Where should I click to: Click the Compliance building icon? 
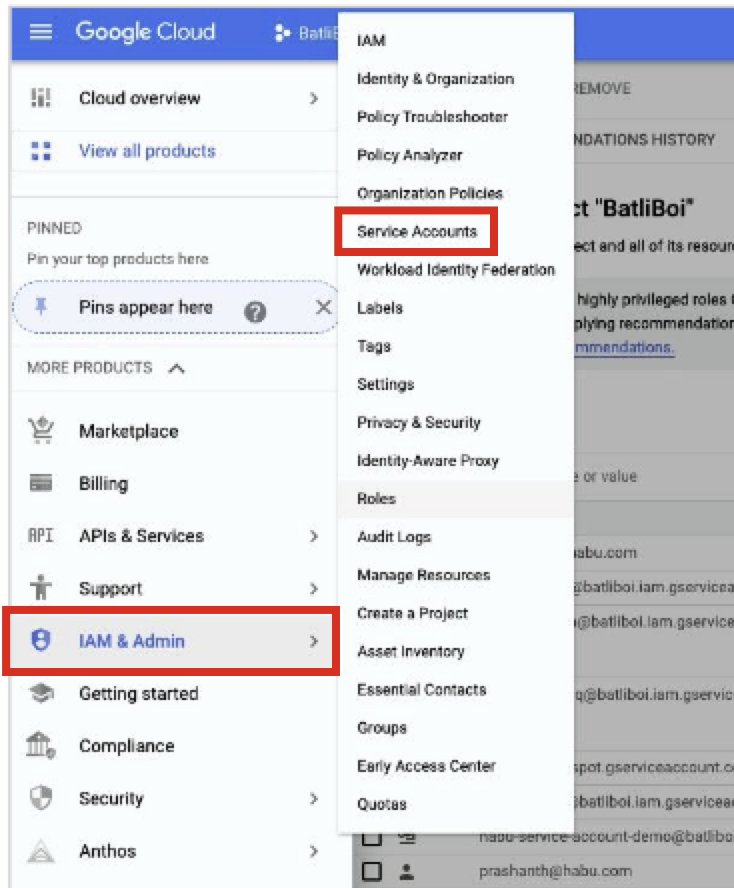41,746
